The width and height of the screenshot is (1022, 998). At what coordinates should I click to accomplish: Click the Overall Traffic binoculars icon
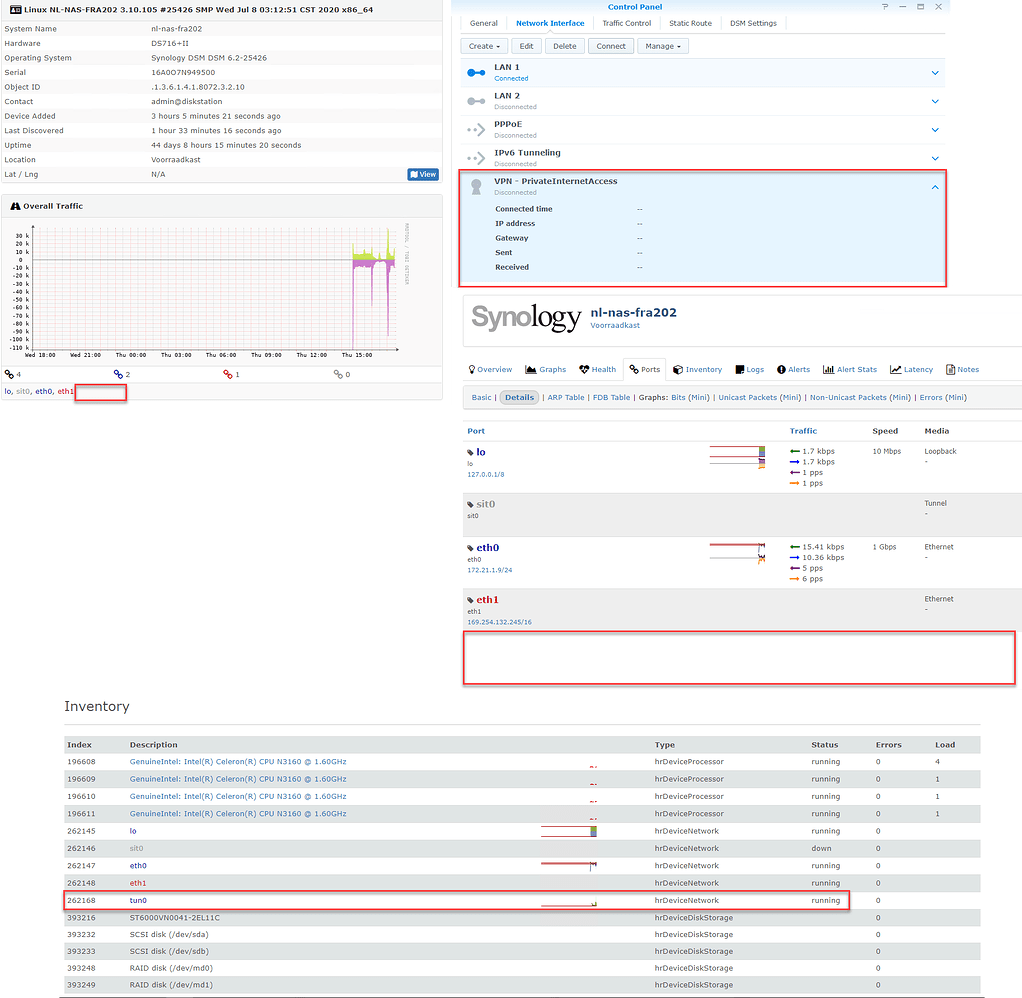15,206
